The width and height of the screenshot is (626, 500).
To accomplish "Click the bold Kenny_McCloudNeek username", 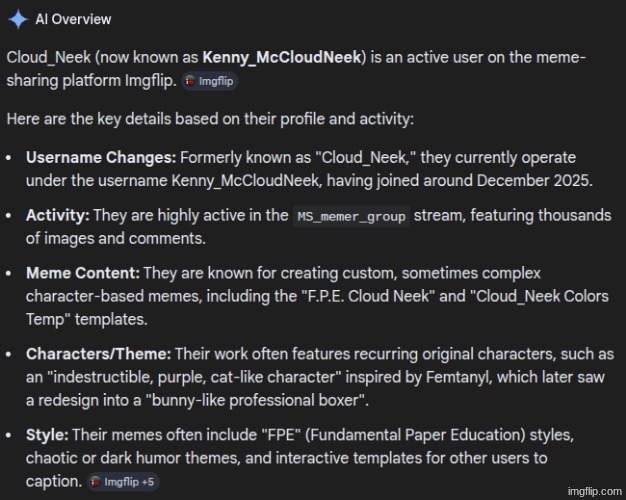I will [x=283, y=58].
